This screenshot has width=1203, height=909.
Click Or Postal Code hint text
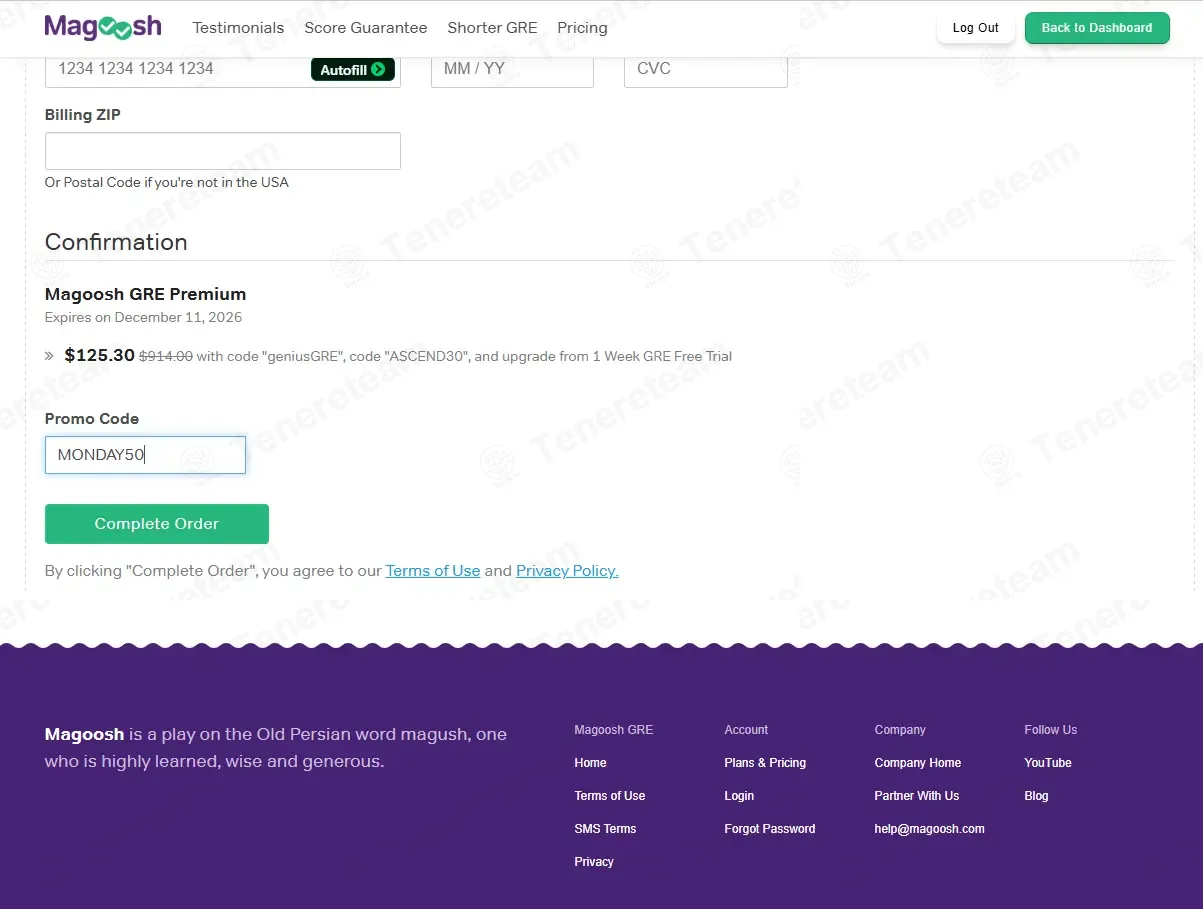pyautogui.click(x=167, y=182)
